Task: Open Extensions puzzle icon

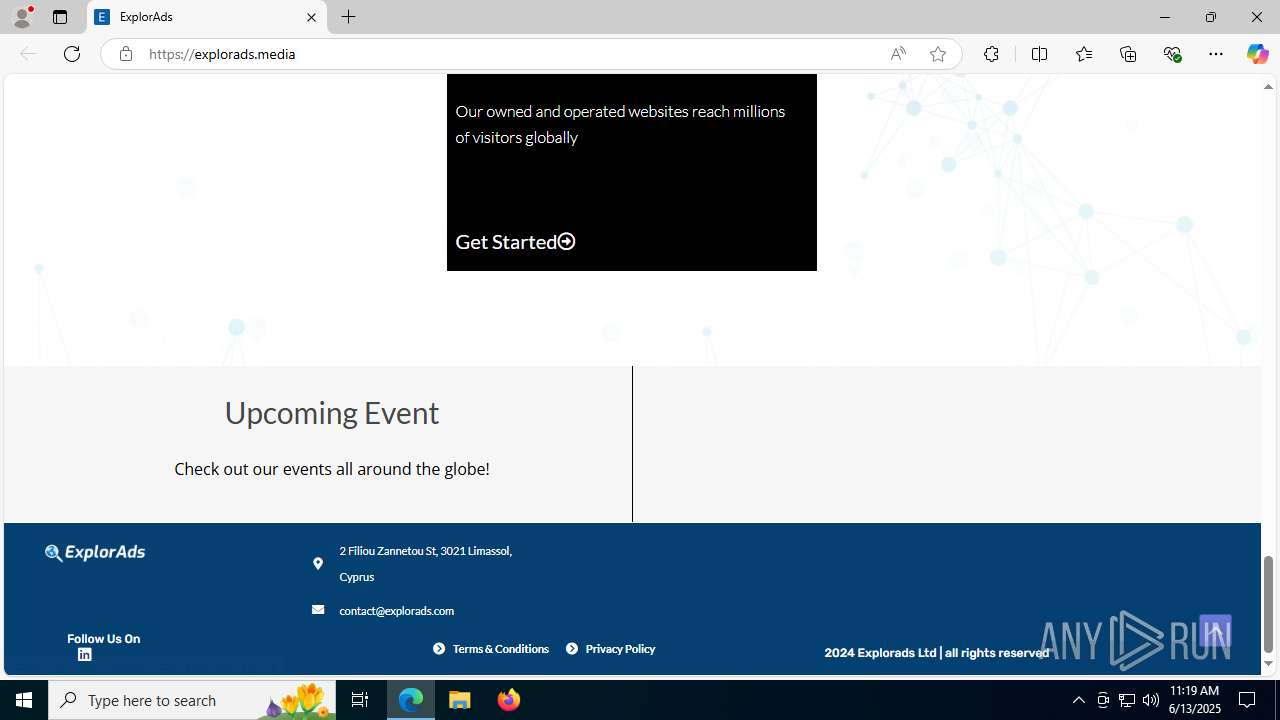Action: click(991, 54)
